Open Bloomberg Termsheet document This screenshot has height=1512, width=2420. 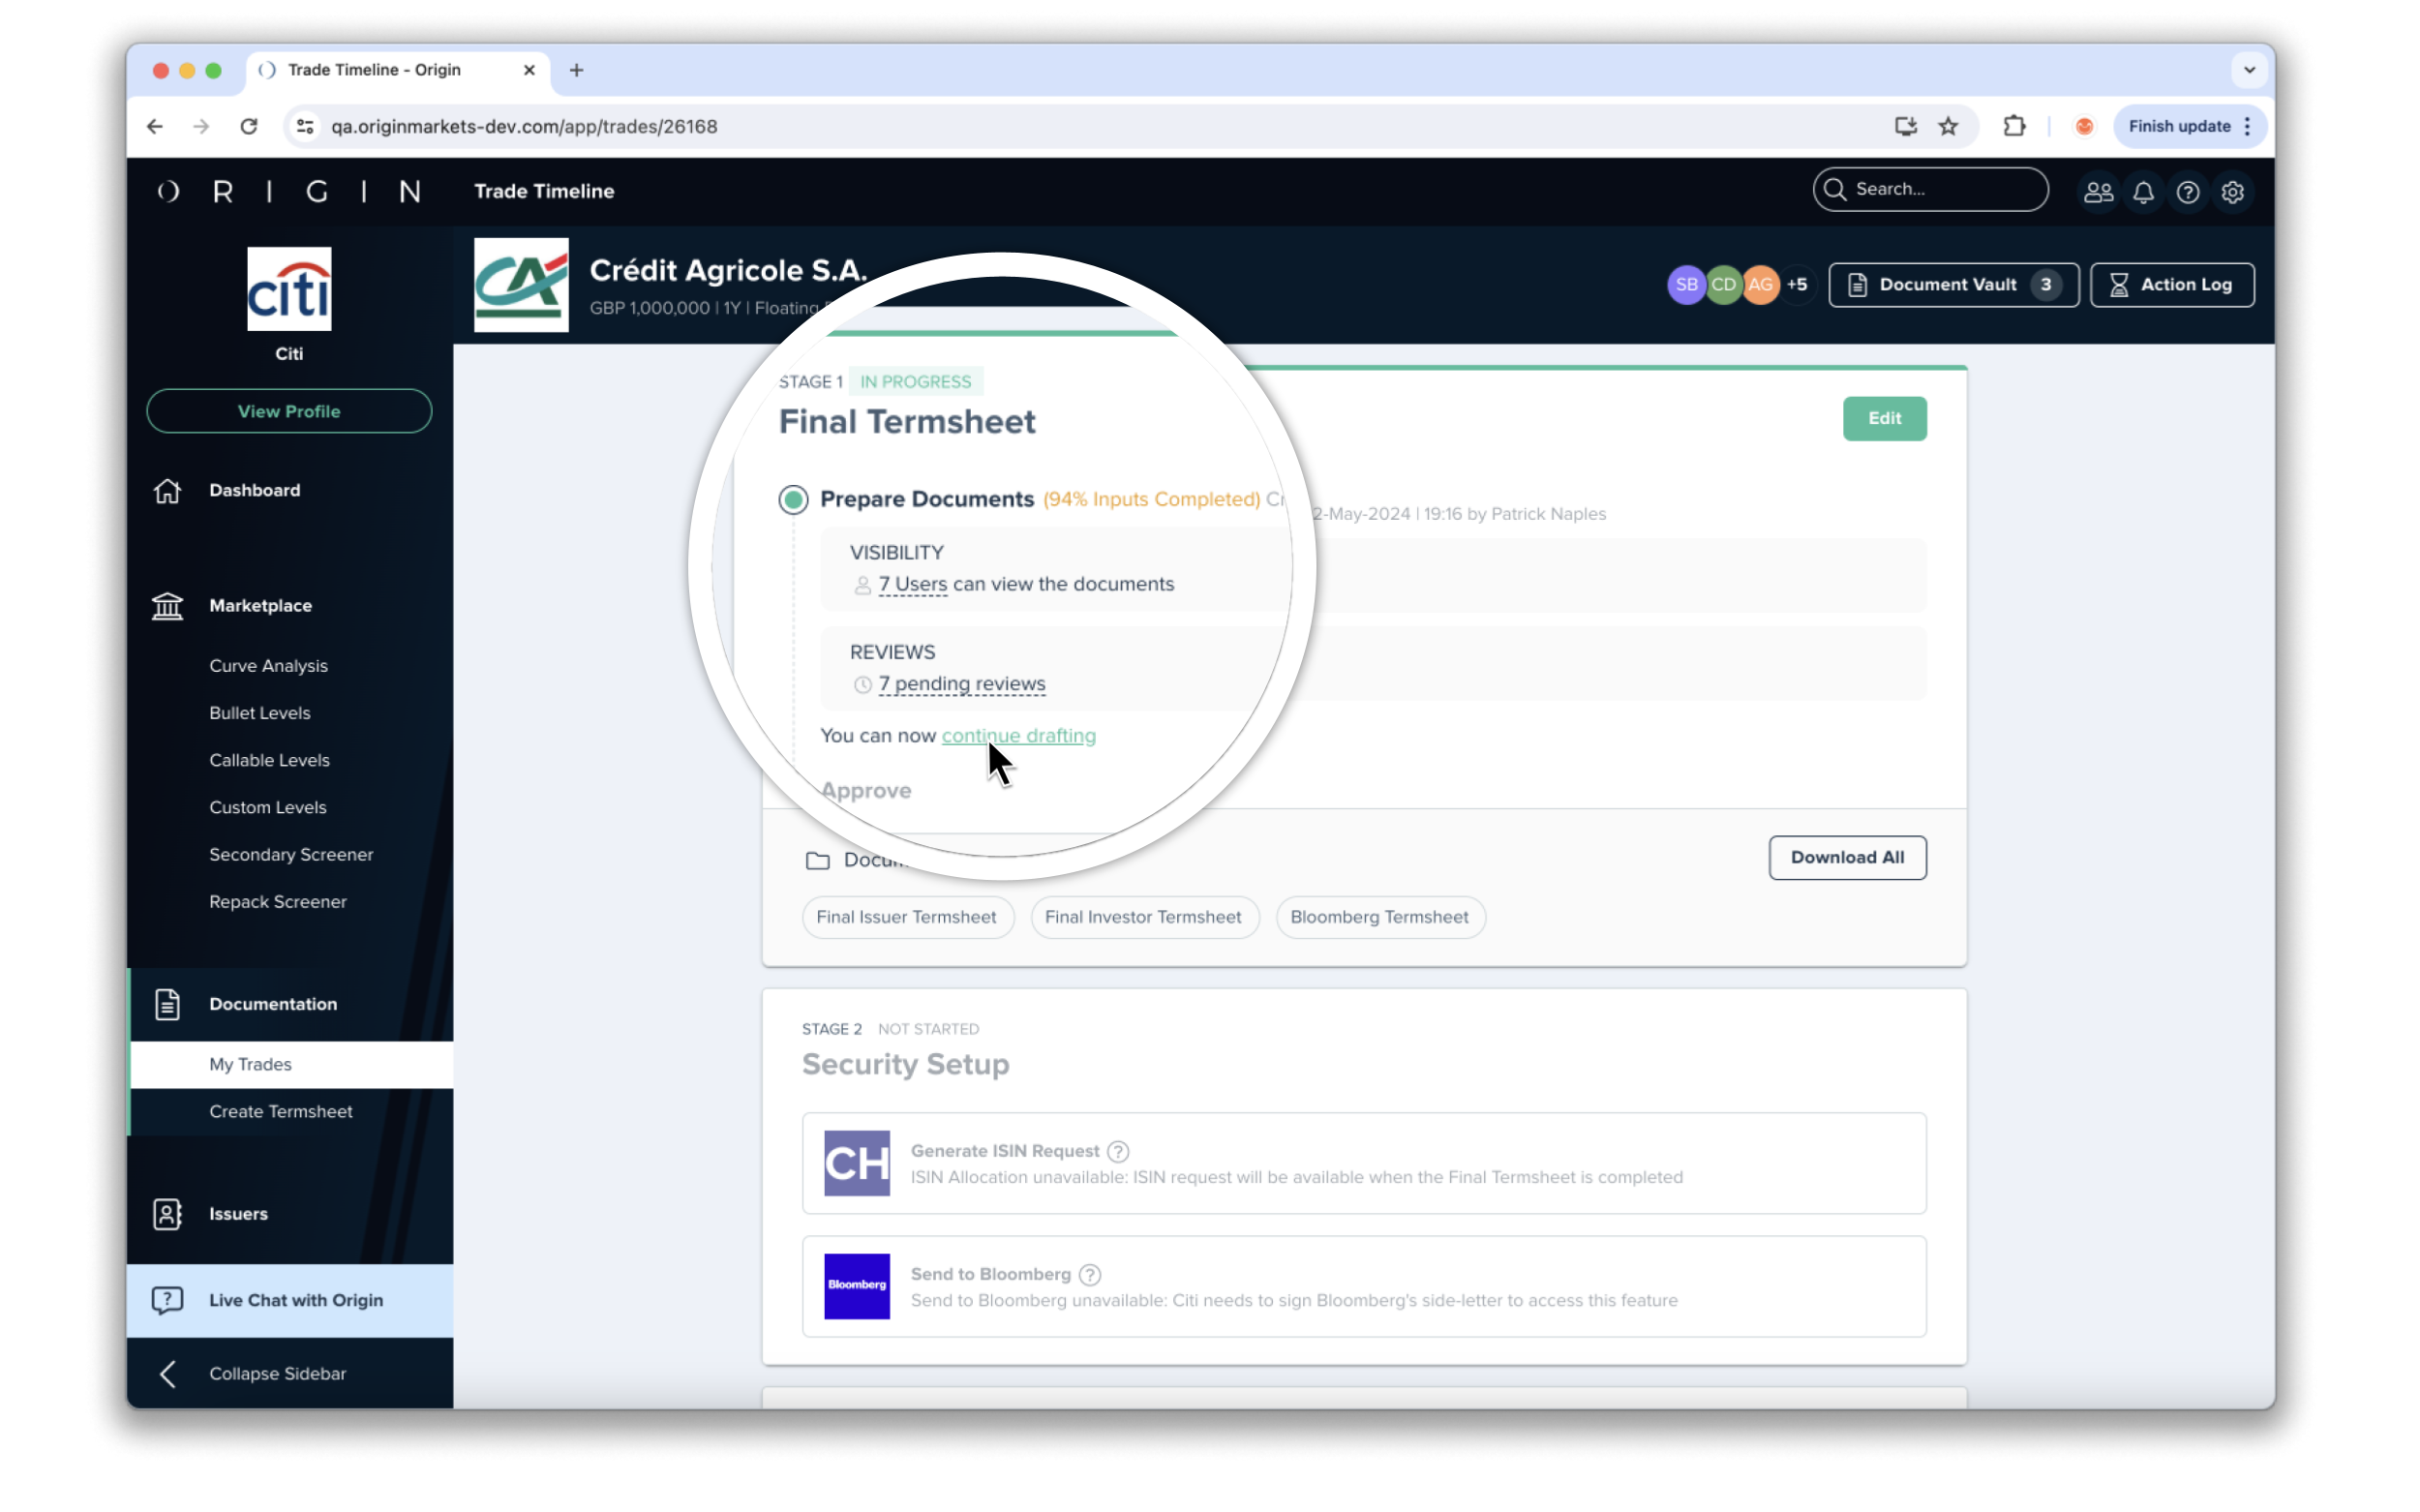1379,917
